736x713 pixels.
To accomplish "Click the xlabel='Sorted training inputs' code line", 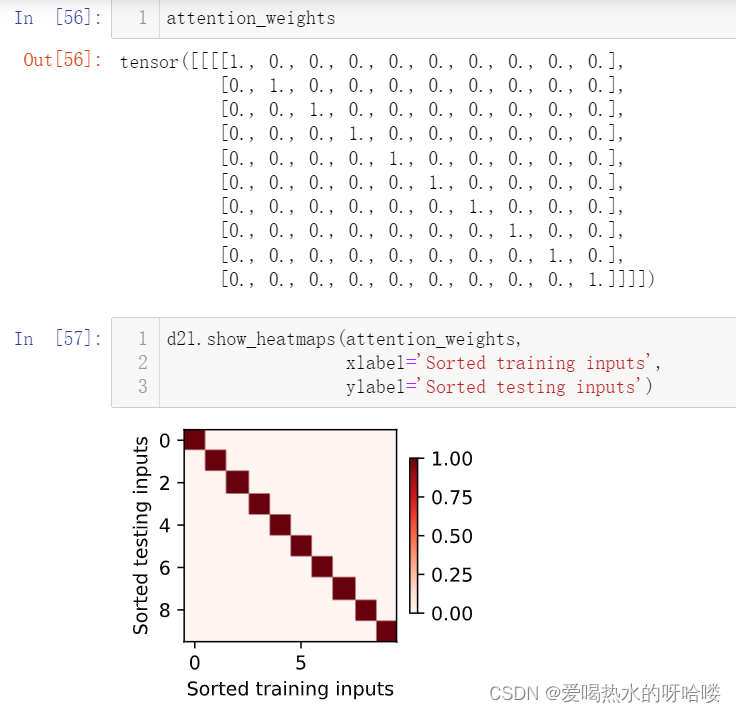I will [503, 363].
